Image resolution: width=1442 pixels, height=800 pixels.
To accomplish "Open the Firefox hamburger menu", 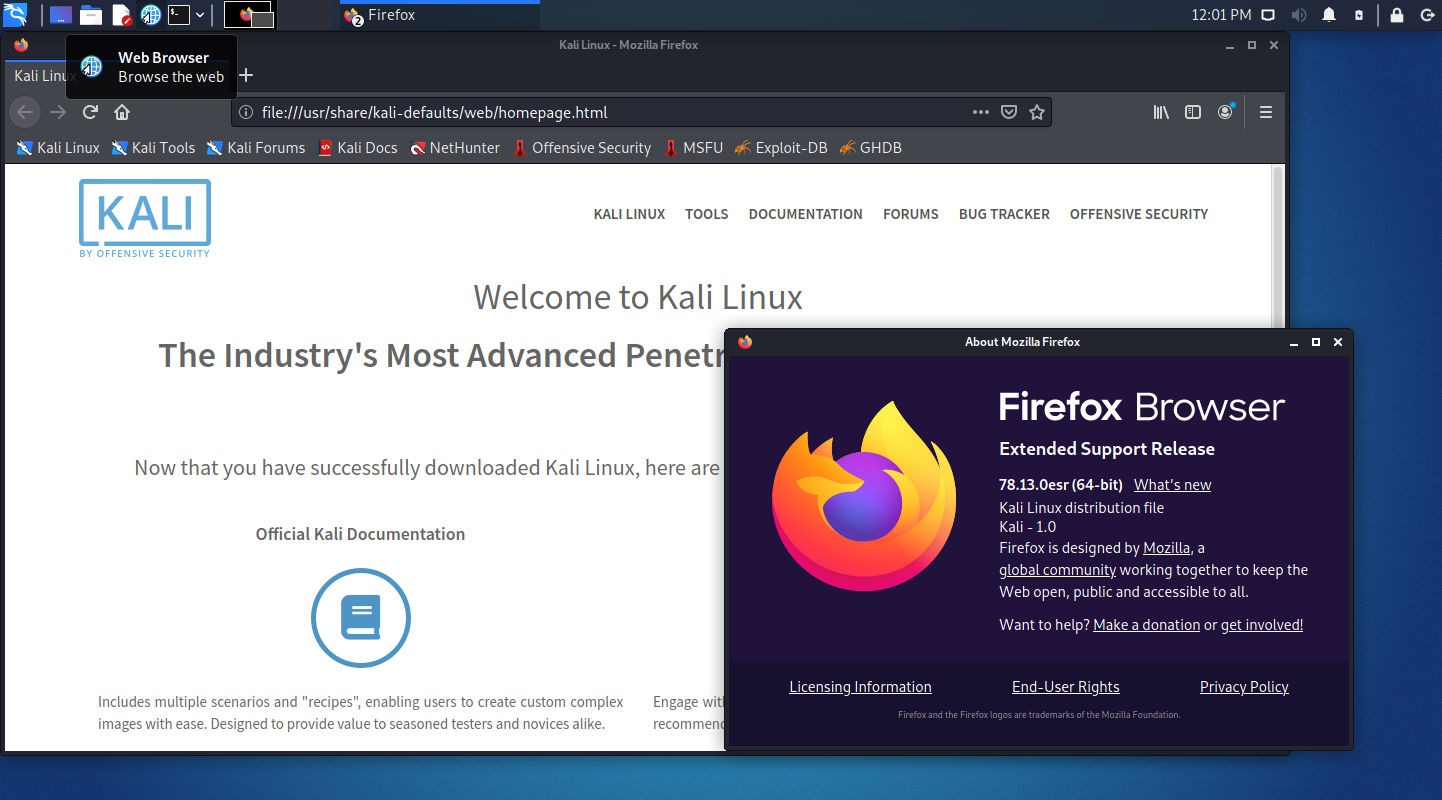I will pyautogui.click(x=1266, y=112).
